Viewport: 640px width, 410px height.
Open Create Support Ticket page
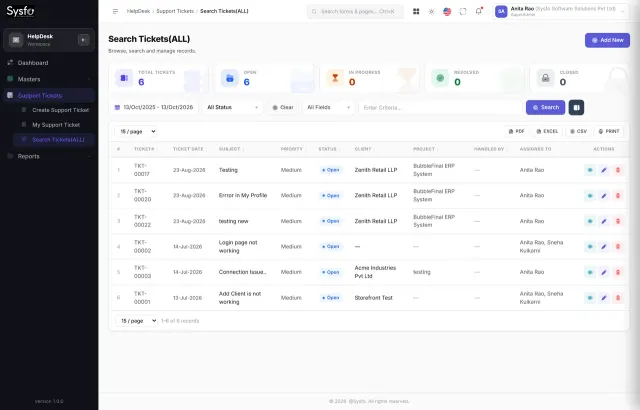(56, 110)
